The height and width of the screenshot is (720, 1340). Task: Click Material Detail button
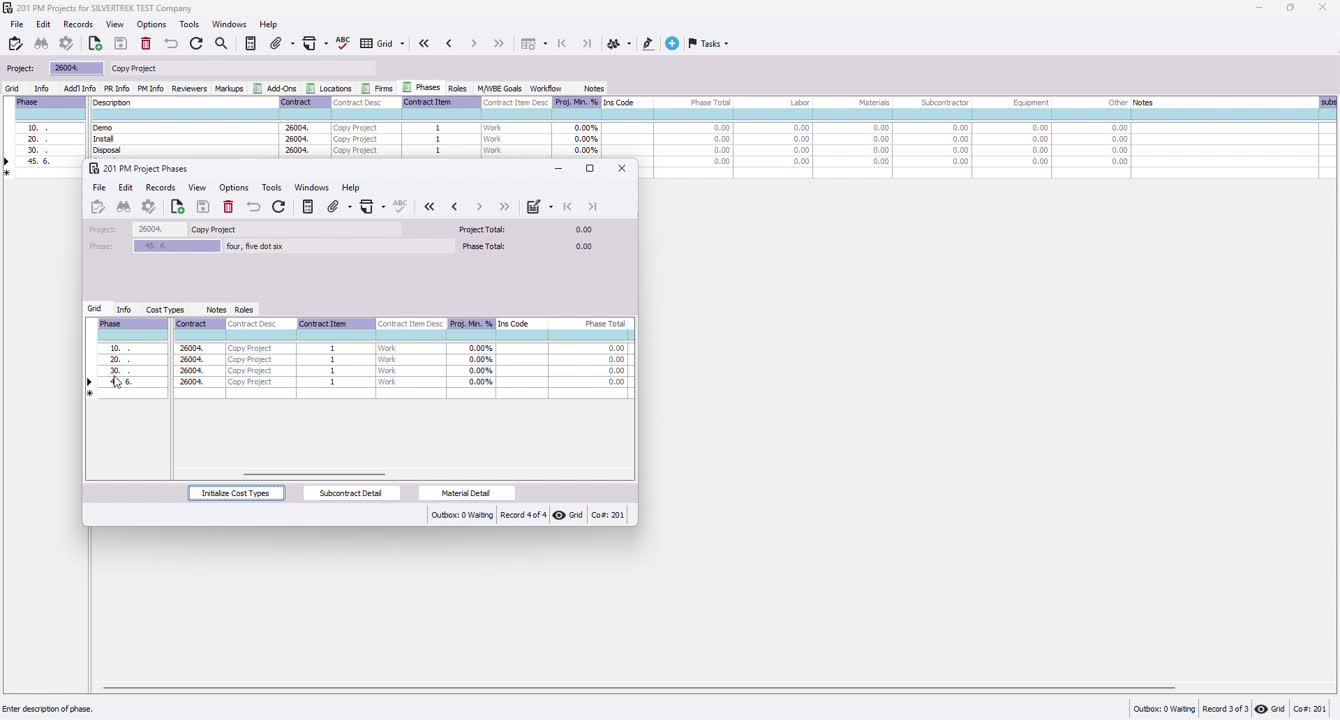[465, 494]
